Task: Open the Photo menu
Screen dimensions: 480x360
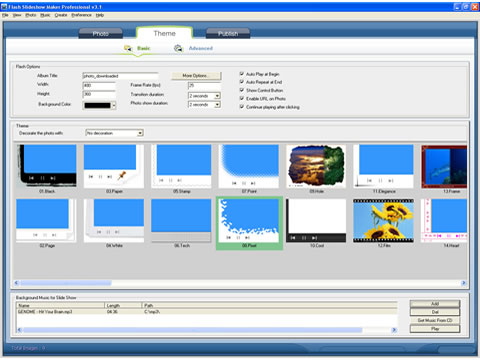Action: pos(31,15)
